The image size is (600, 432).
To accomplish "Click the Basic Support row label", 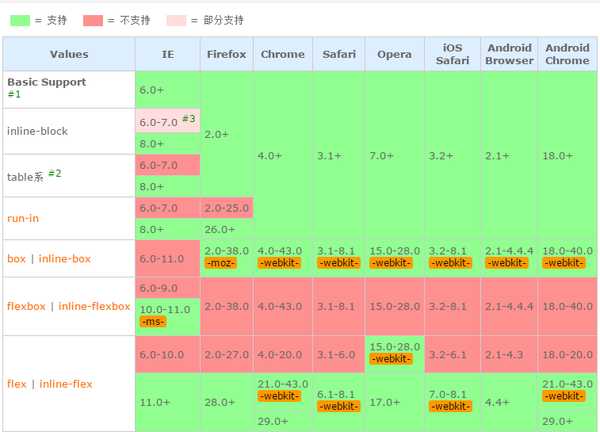I will click(x=47, y=82).
